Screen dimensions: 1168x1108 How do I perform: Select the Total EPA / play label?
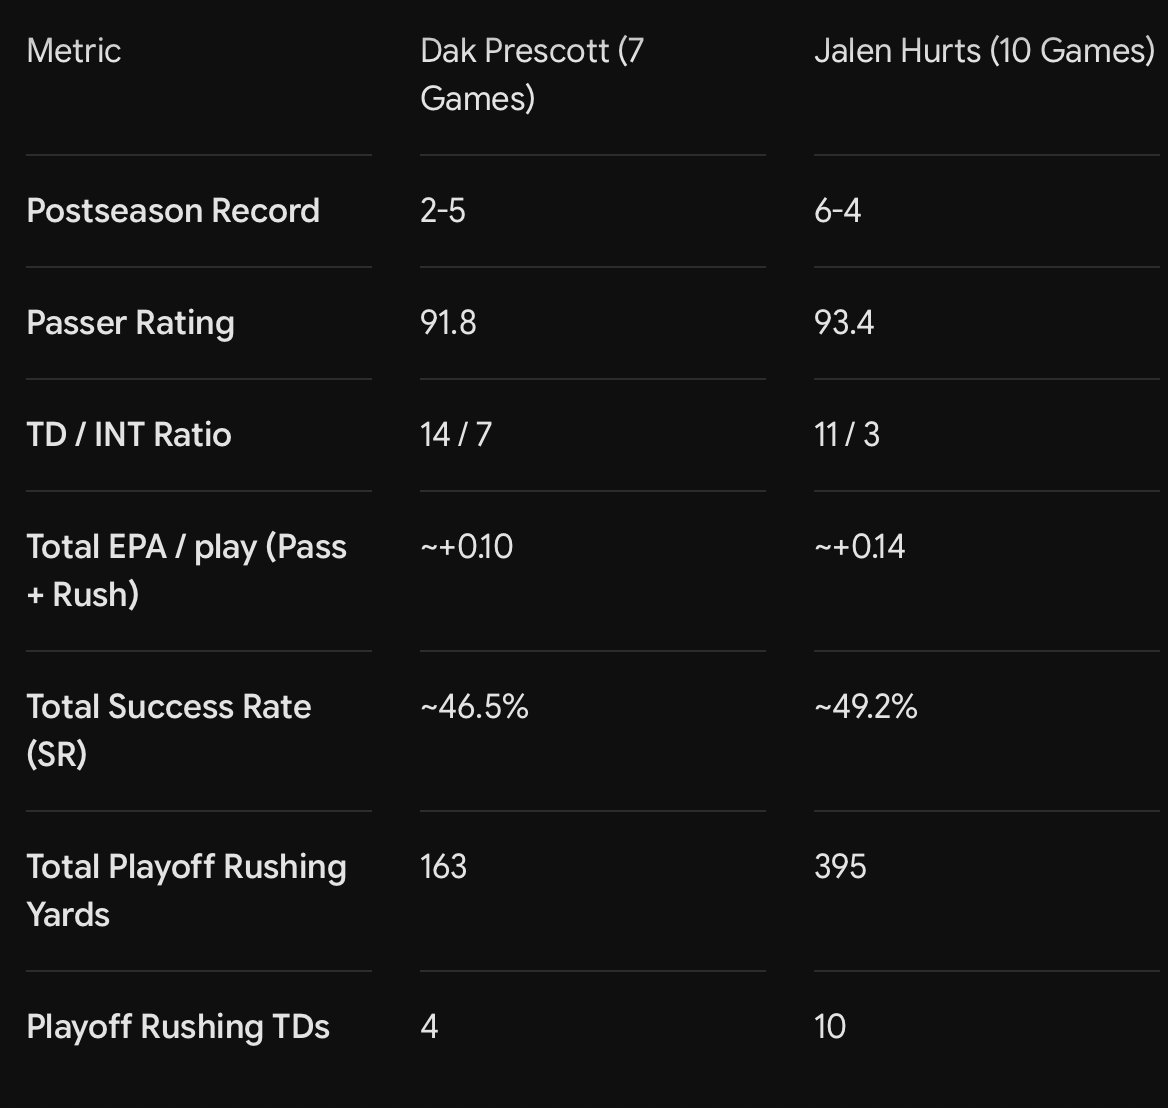186,571
